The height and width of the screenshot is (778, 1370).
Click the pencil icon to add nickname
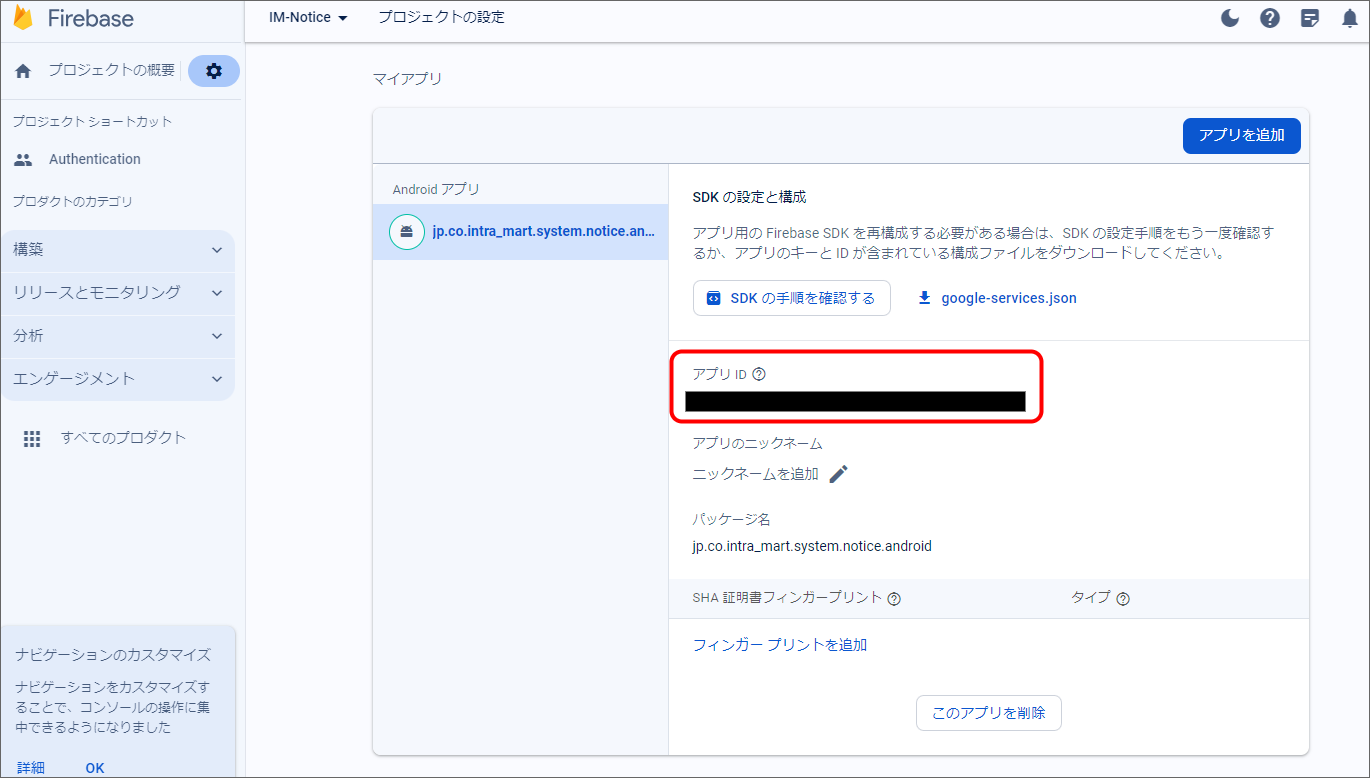click(x=838, y=474)
